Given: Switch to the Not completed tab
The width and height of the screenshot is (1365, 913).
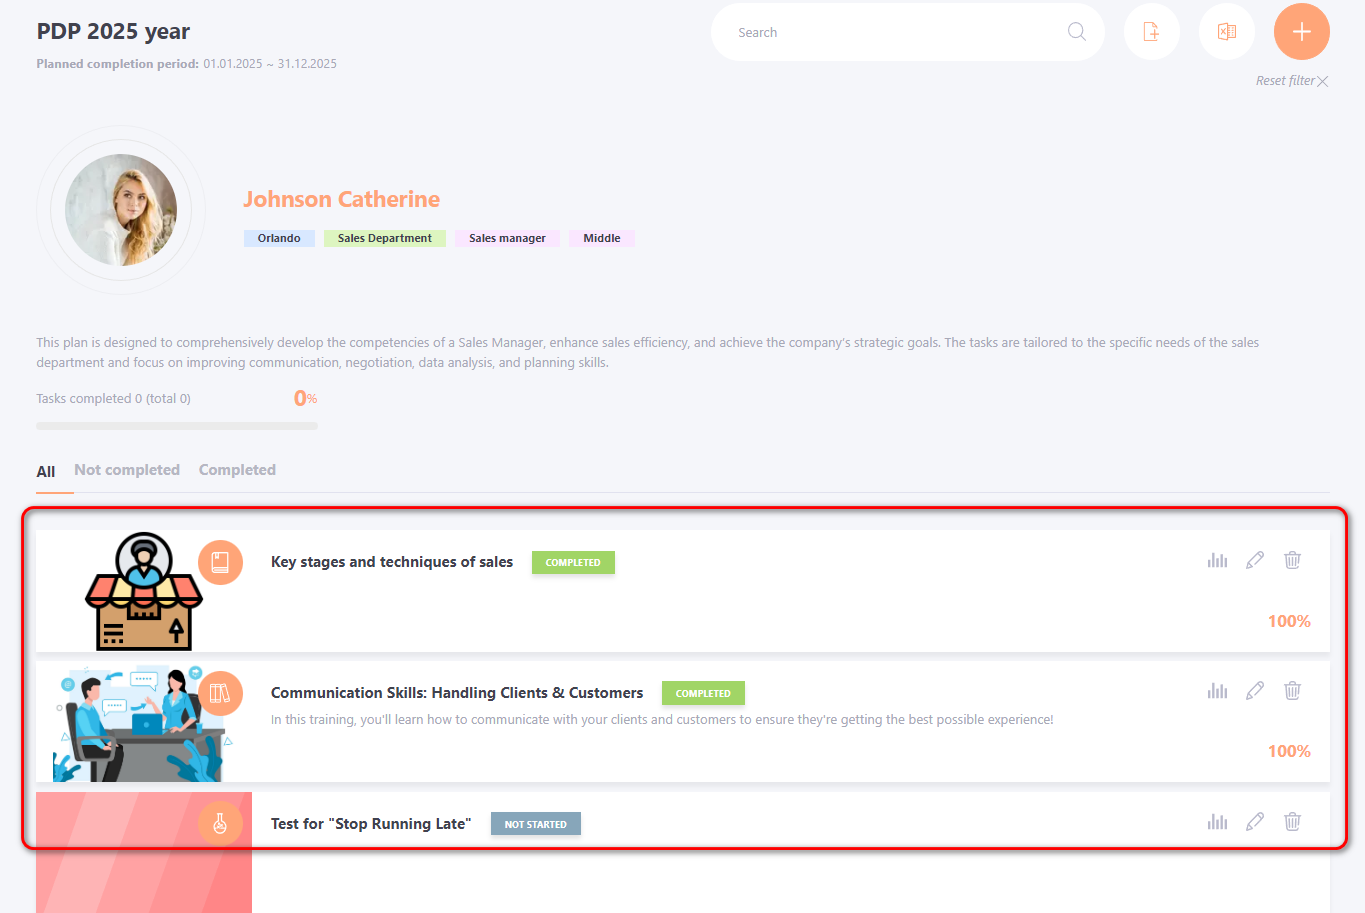Looking at the screenshot, I should pos(127,470).
